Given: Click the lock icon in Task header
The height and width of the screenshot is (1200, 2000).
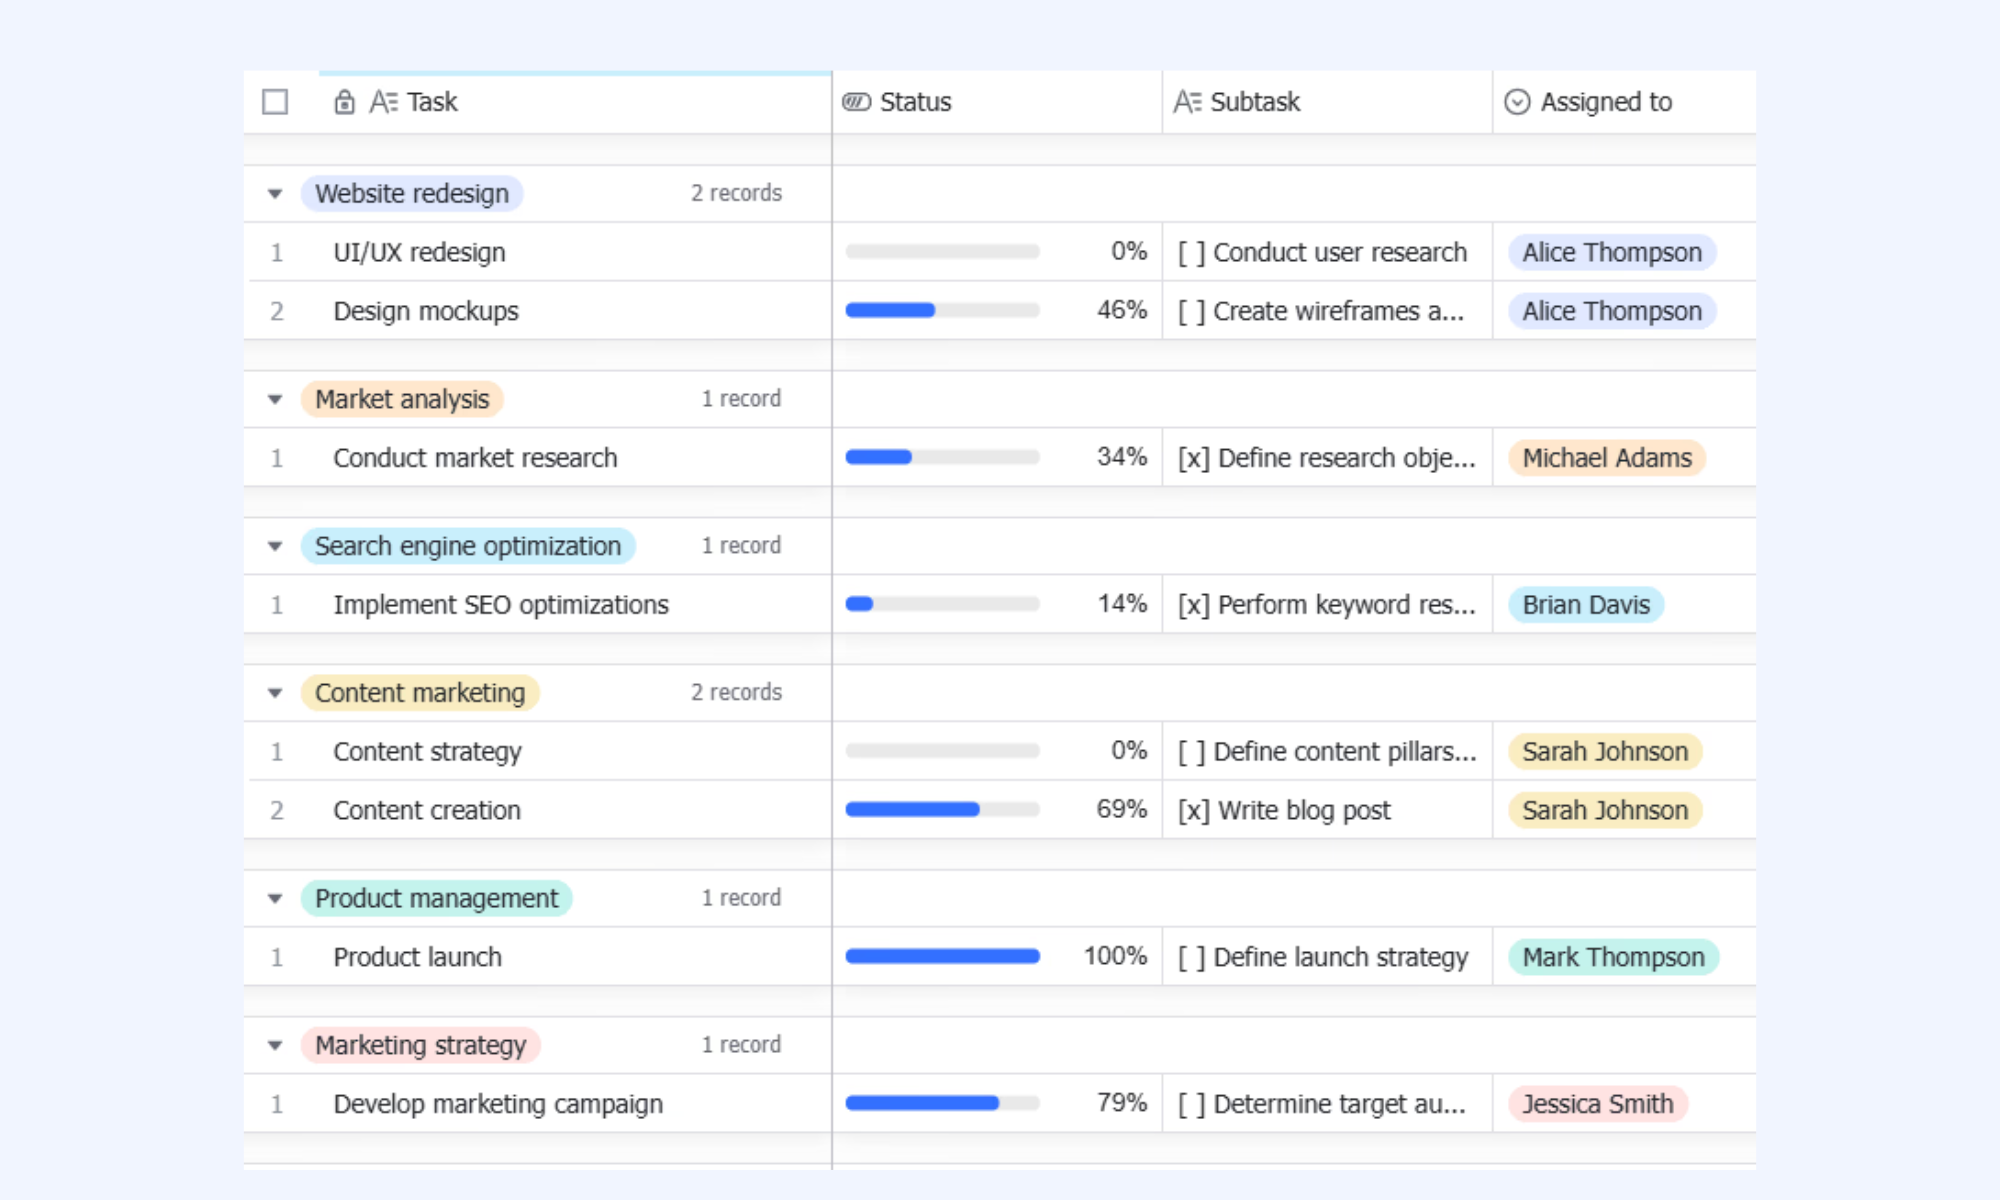Looking at the screenshot, I should click(x=344, y=102).
